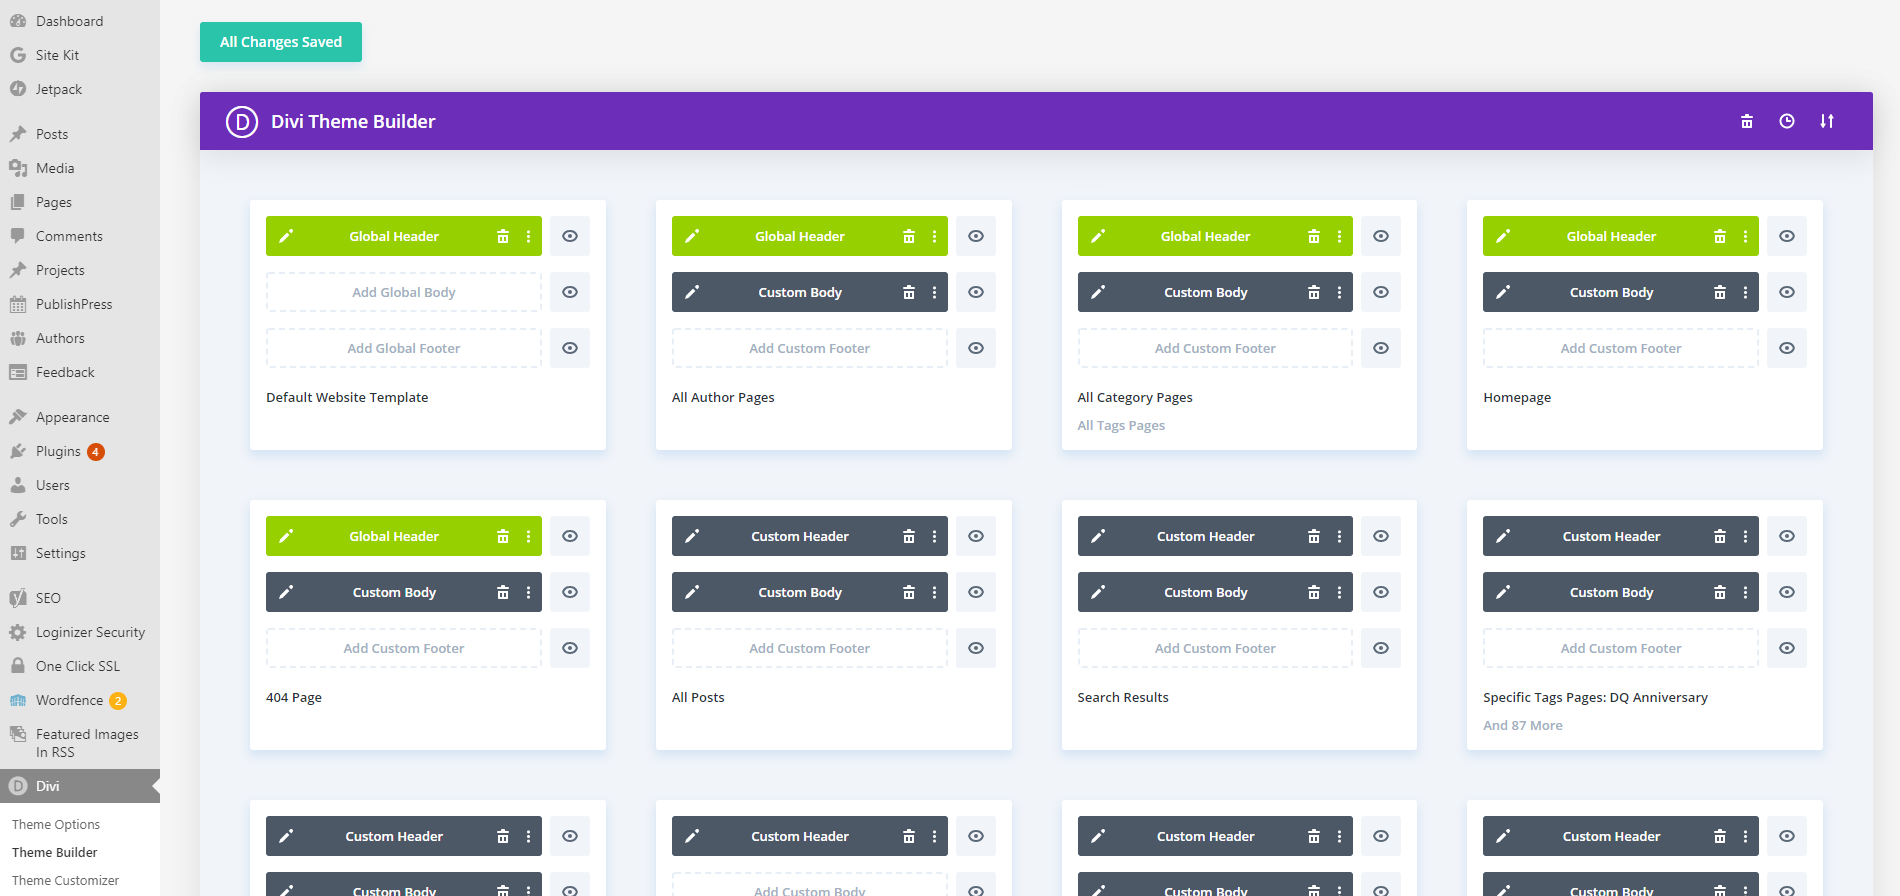Open options menu for Homepage Global Header
The image size is (1900, 896).
(1745, 237)
